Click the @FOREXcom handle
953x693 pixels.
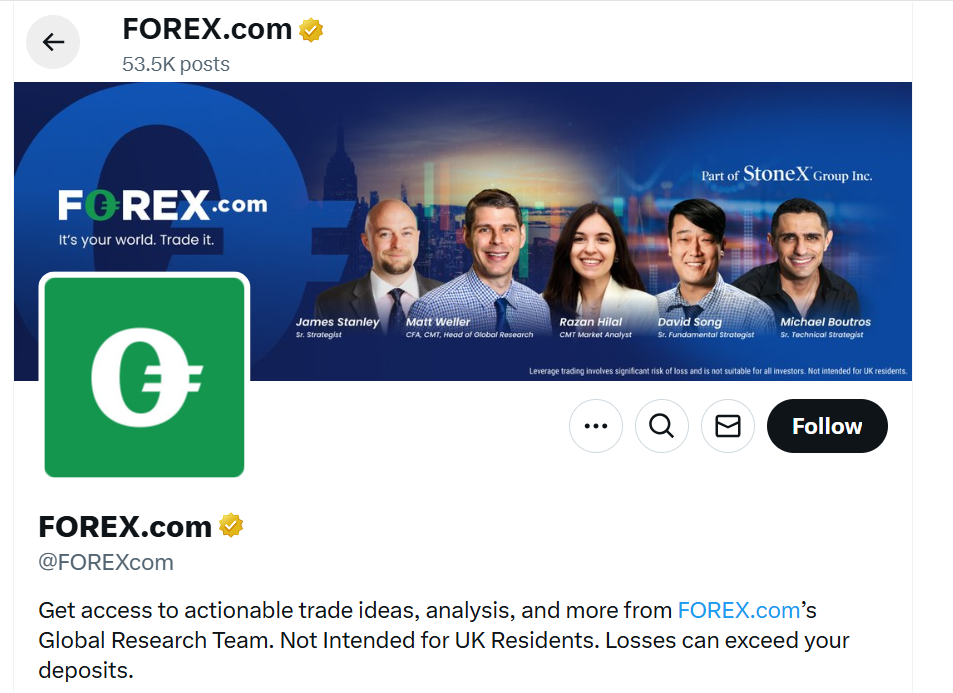click(x=106, y=562)
